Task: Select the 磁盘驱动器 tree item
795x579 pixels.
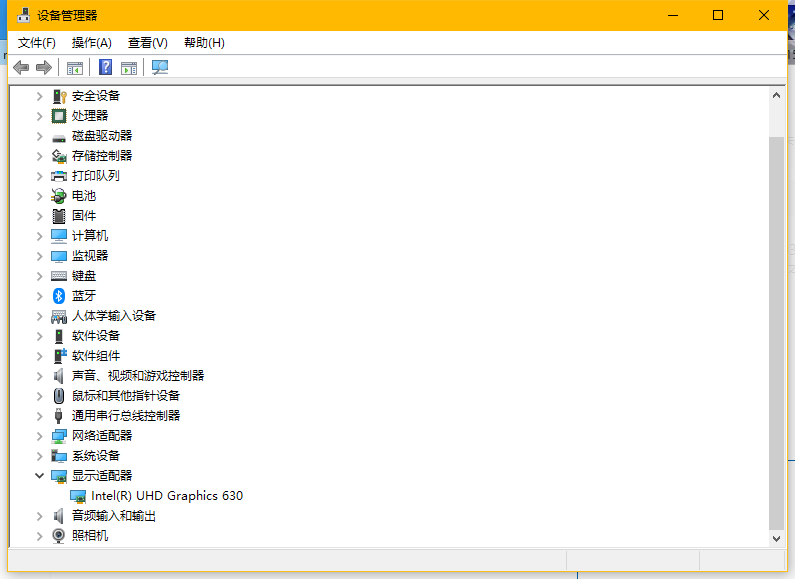Action: click(x=102, y=136)
